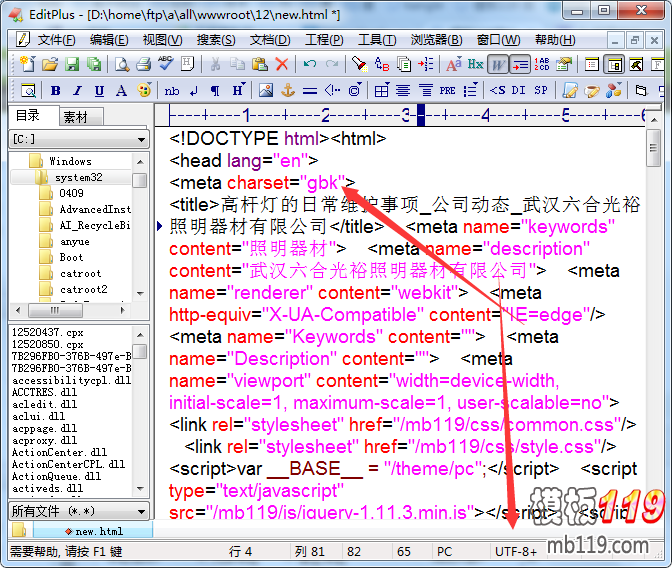Click the Save All icon
Screen dimensions: 672x568
tap(93, 64)
